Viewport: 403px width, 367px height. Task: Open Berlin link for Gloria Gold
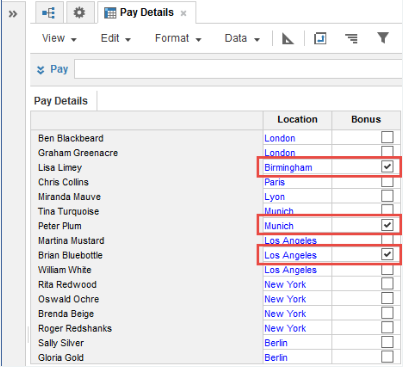point(276,358)
